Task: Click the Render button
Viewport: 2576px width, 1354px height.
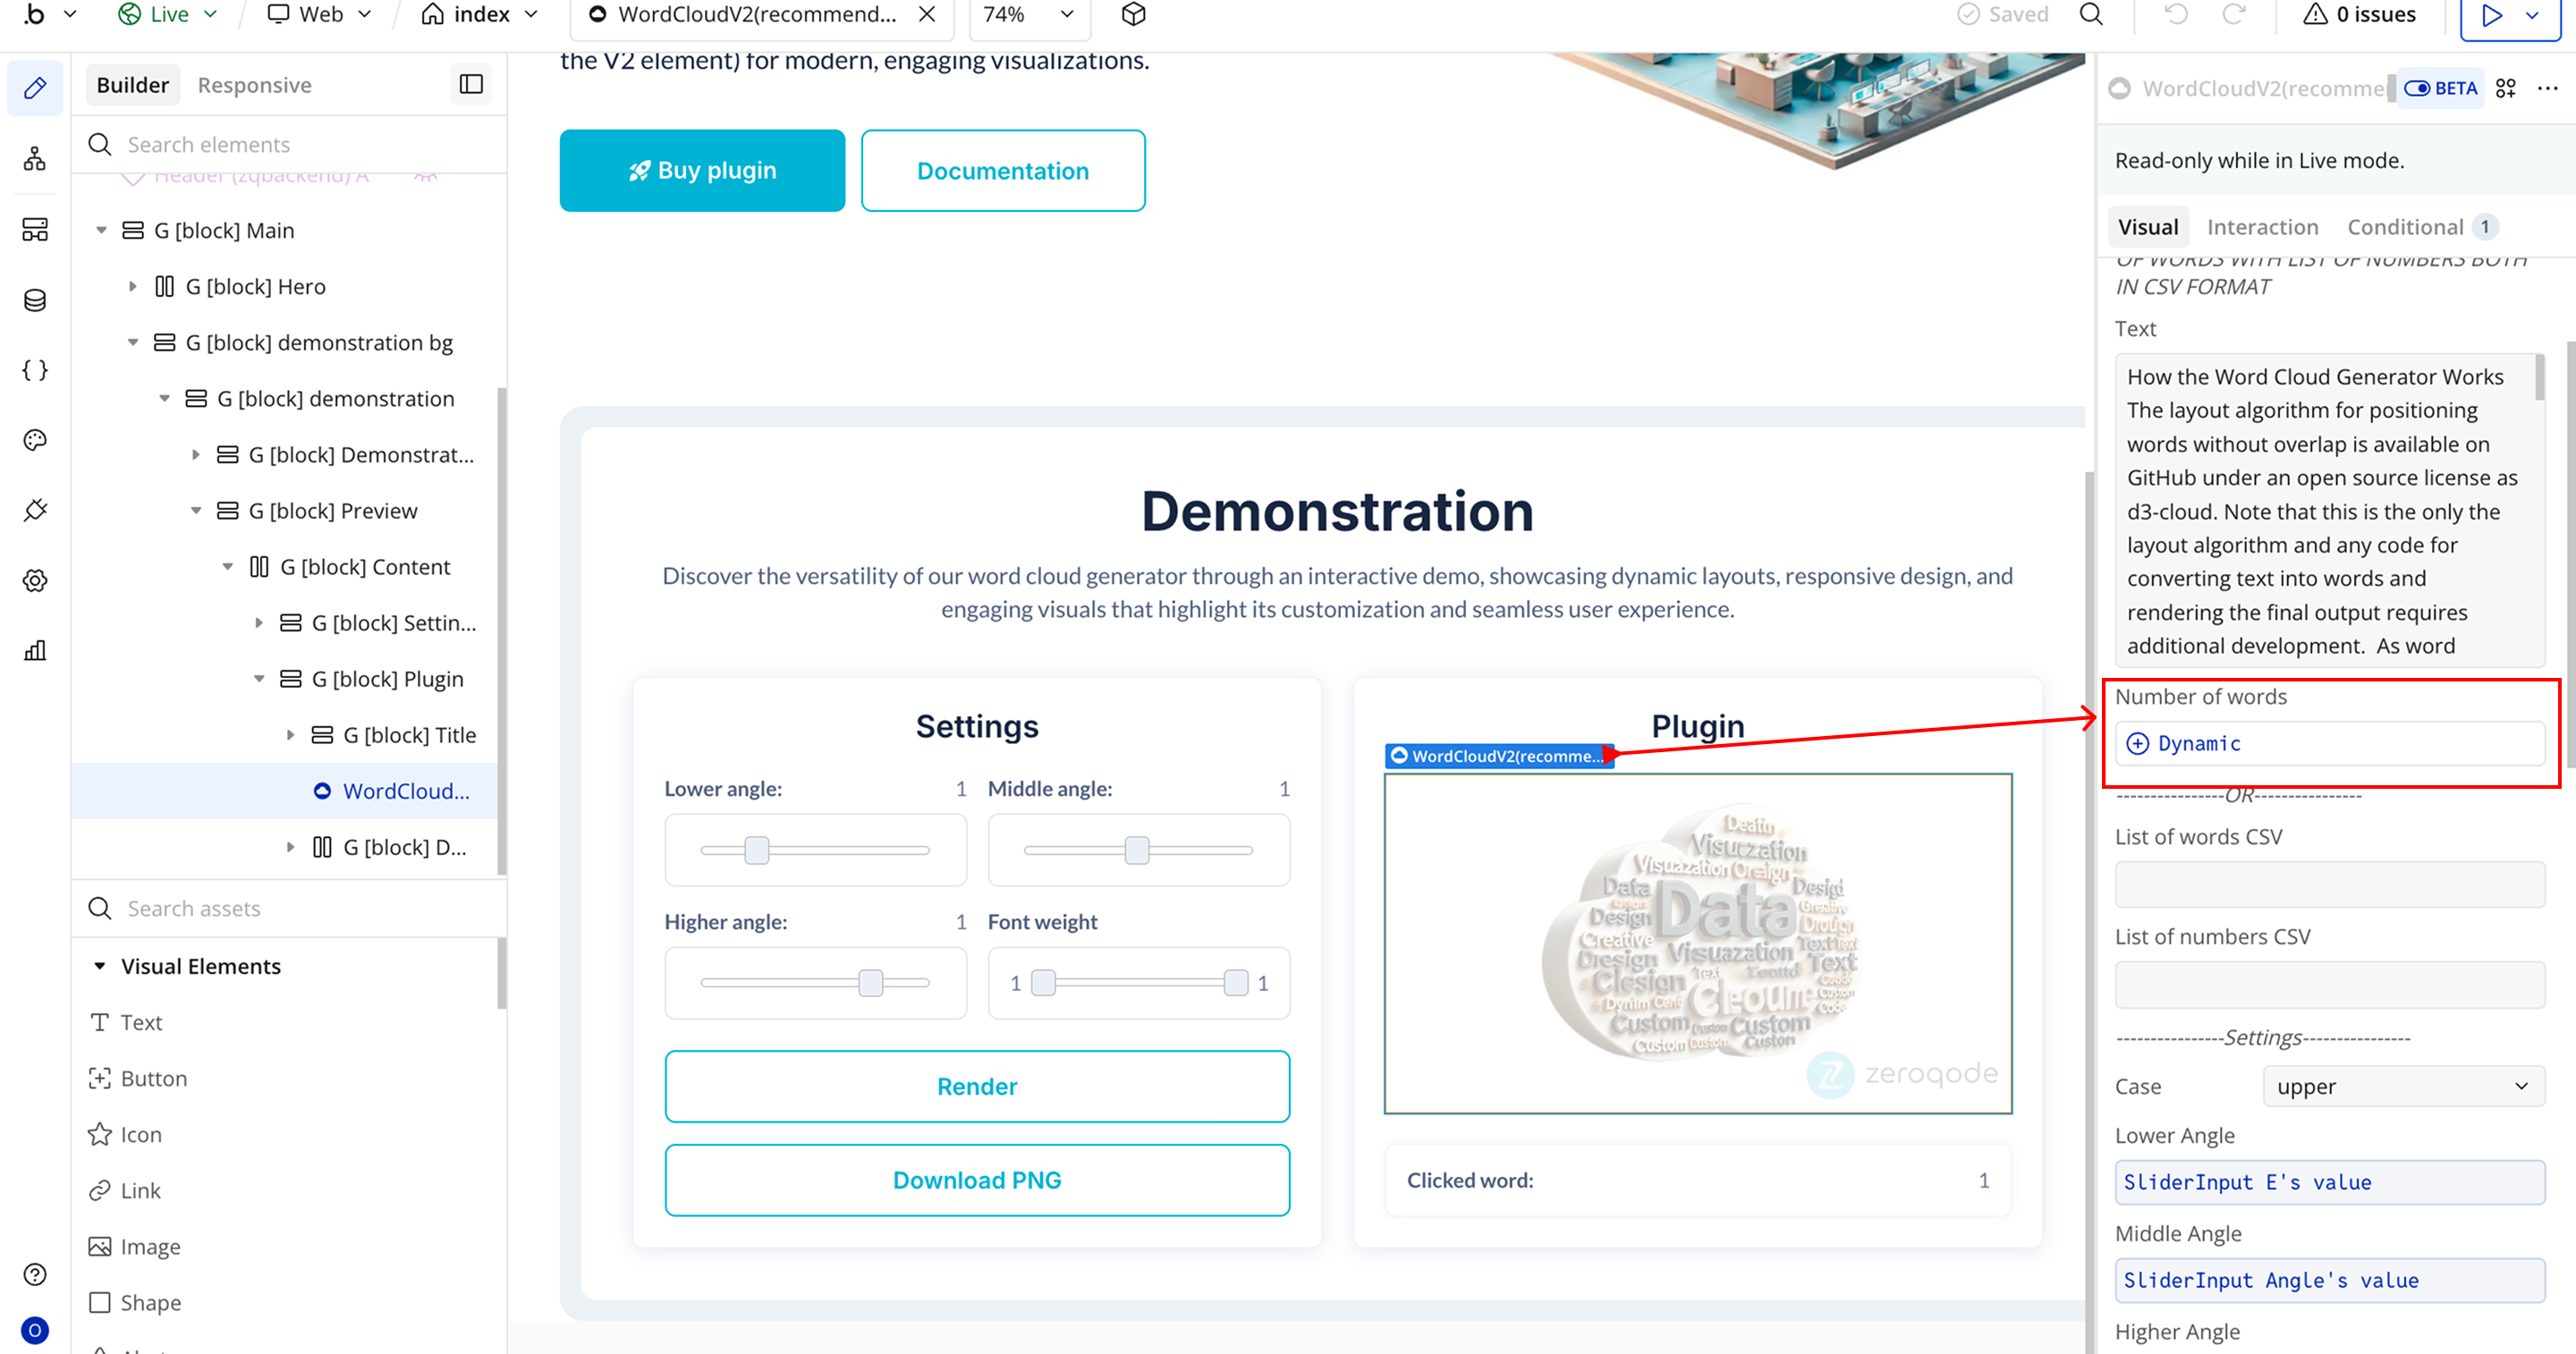Action: tap(976, 1086)
